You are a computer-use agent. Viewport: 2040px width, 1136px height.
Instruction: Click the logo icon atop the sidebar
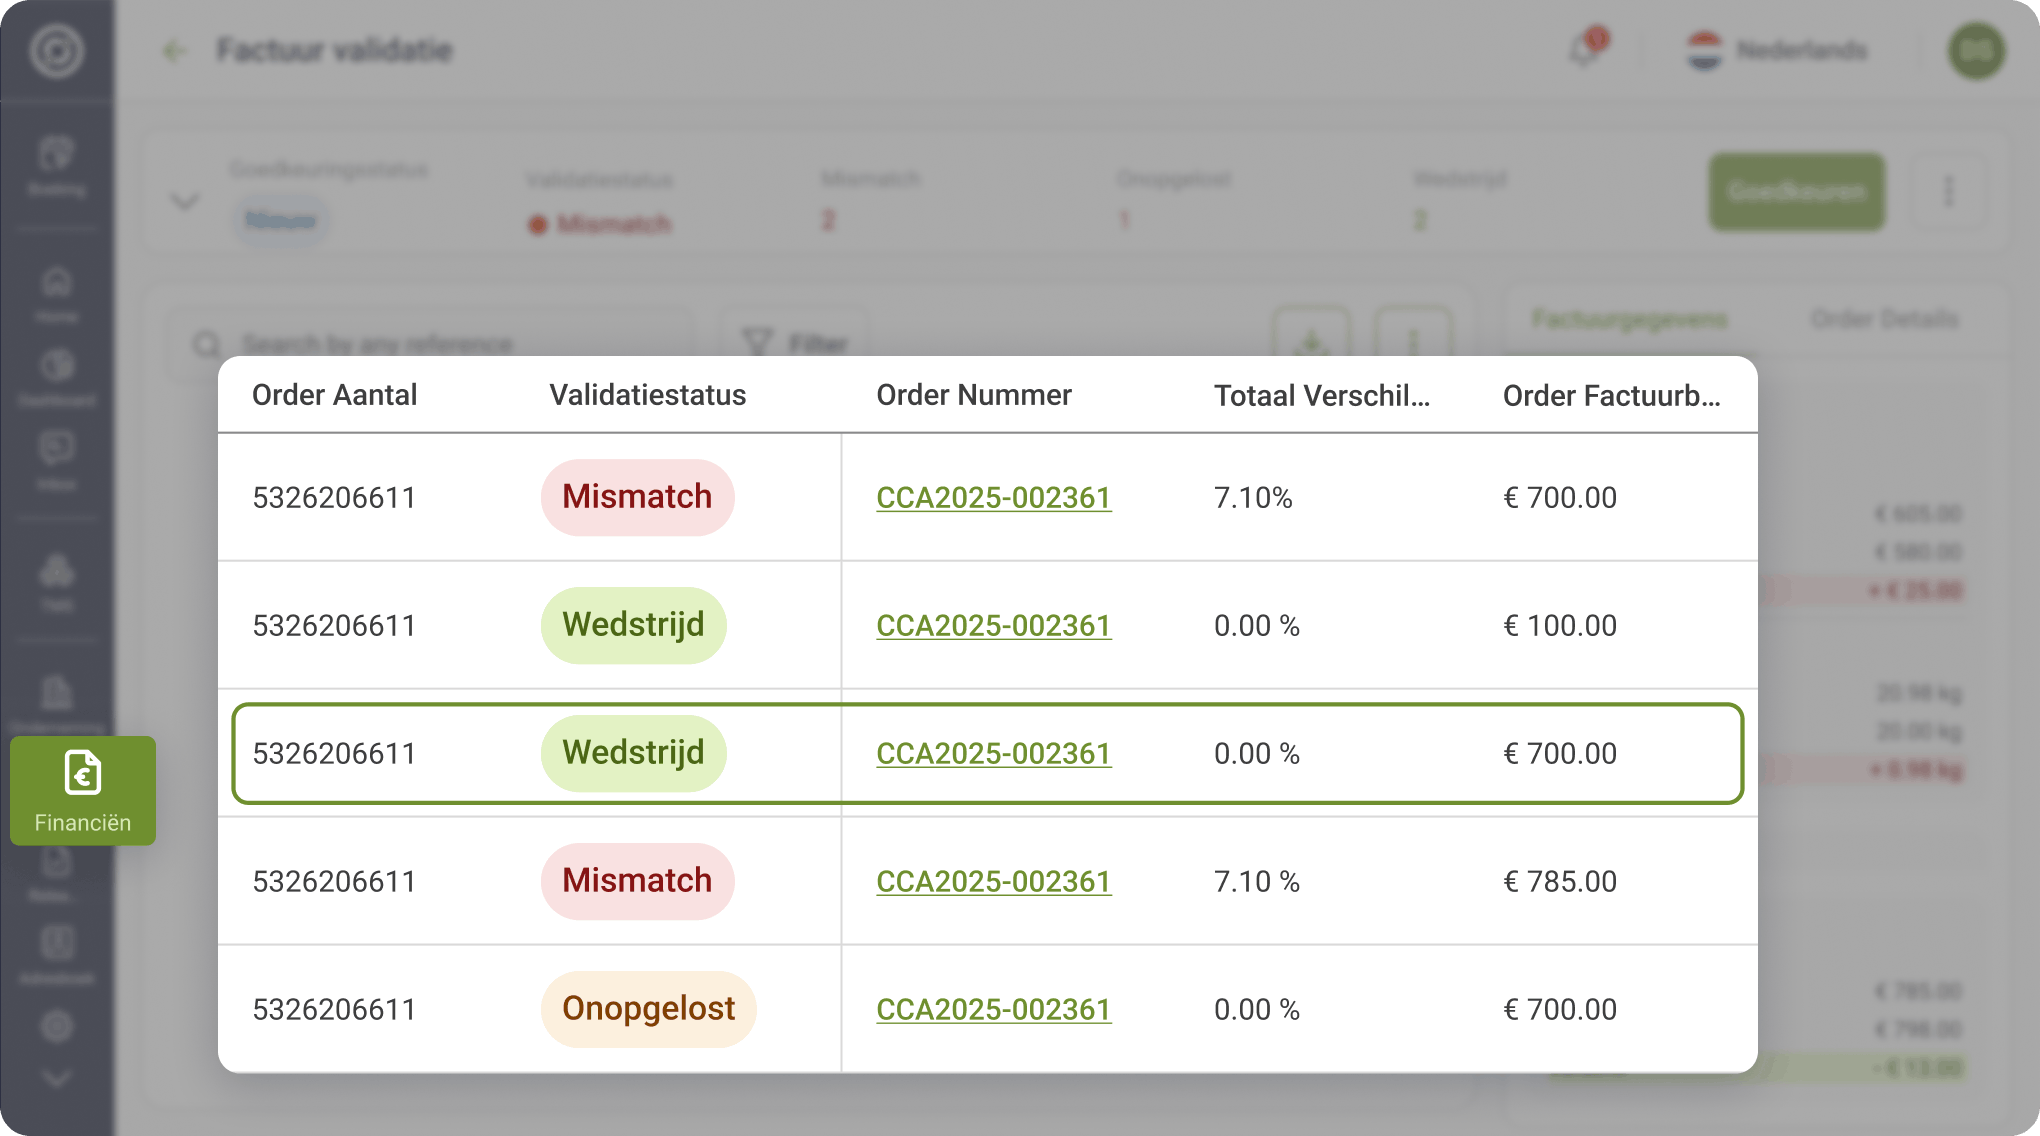[56, 50]
